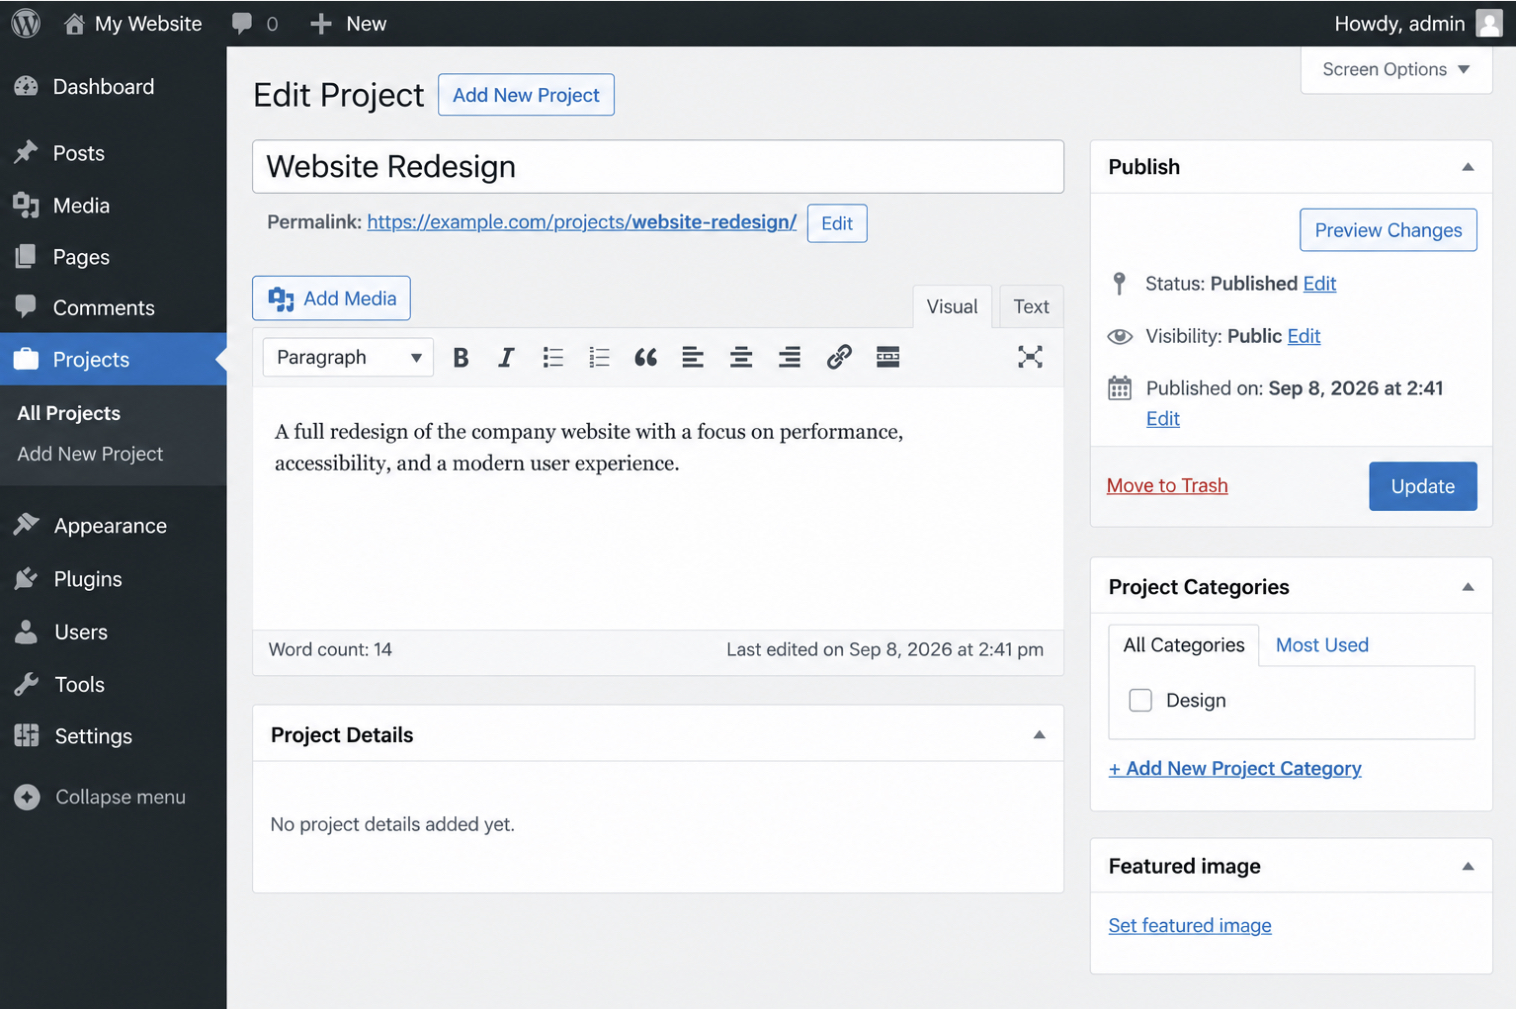Screen dimensions: 1516x1009
Task: Open the Projects menu item
Action: tap(113, 359)
